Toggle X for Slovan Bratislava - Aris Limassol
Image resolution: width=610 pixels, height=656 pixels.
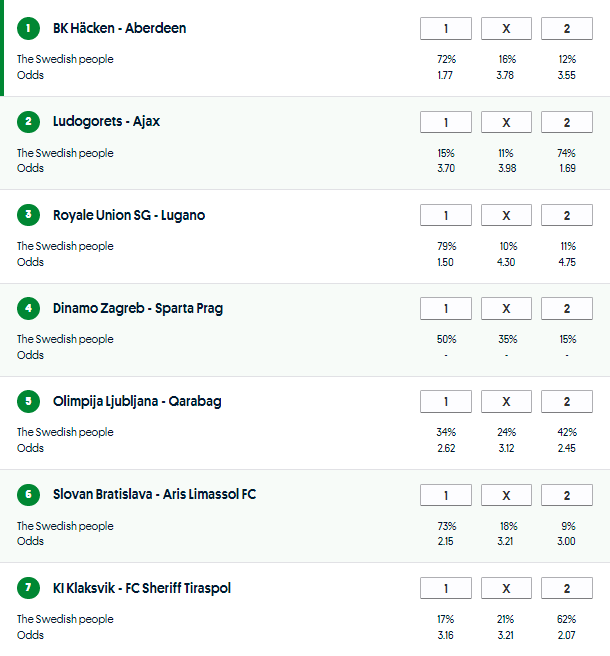point(506,495)
